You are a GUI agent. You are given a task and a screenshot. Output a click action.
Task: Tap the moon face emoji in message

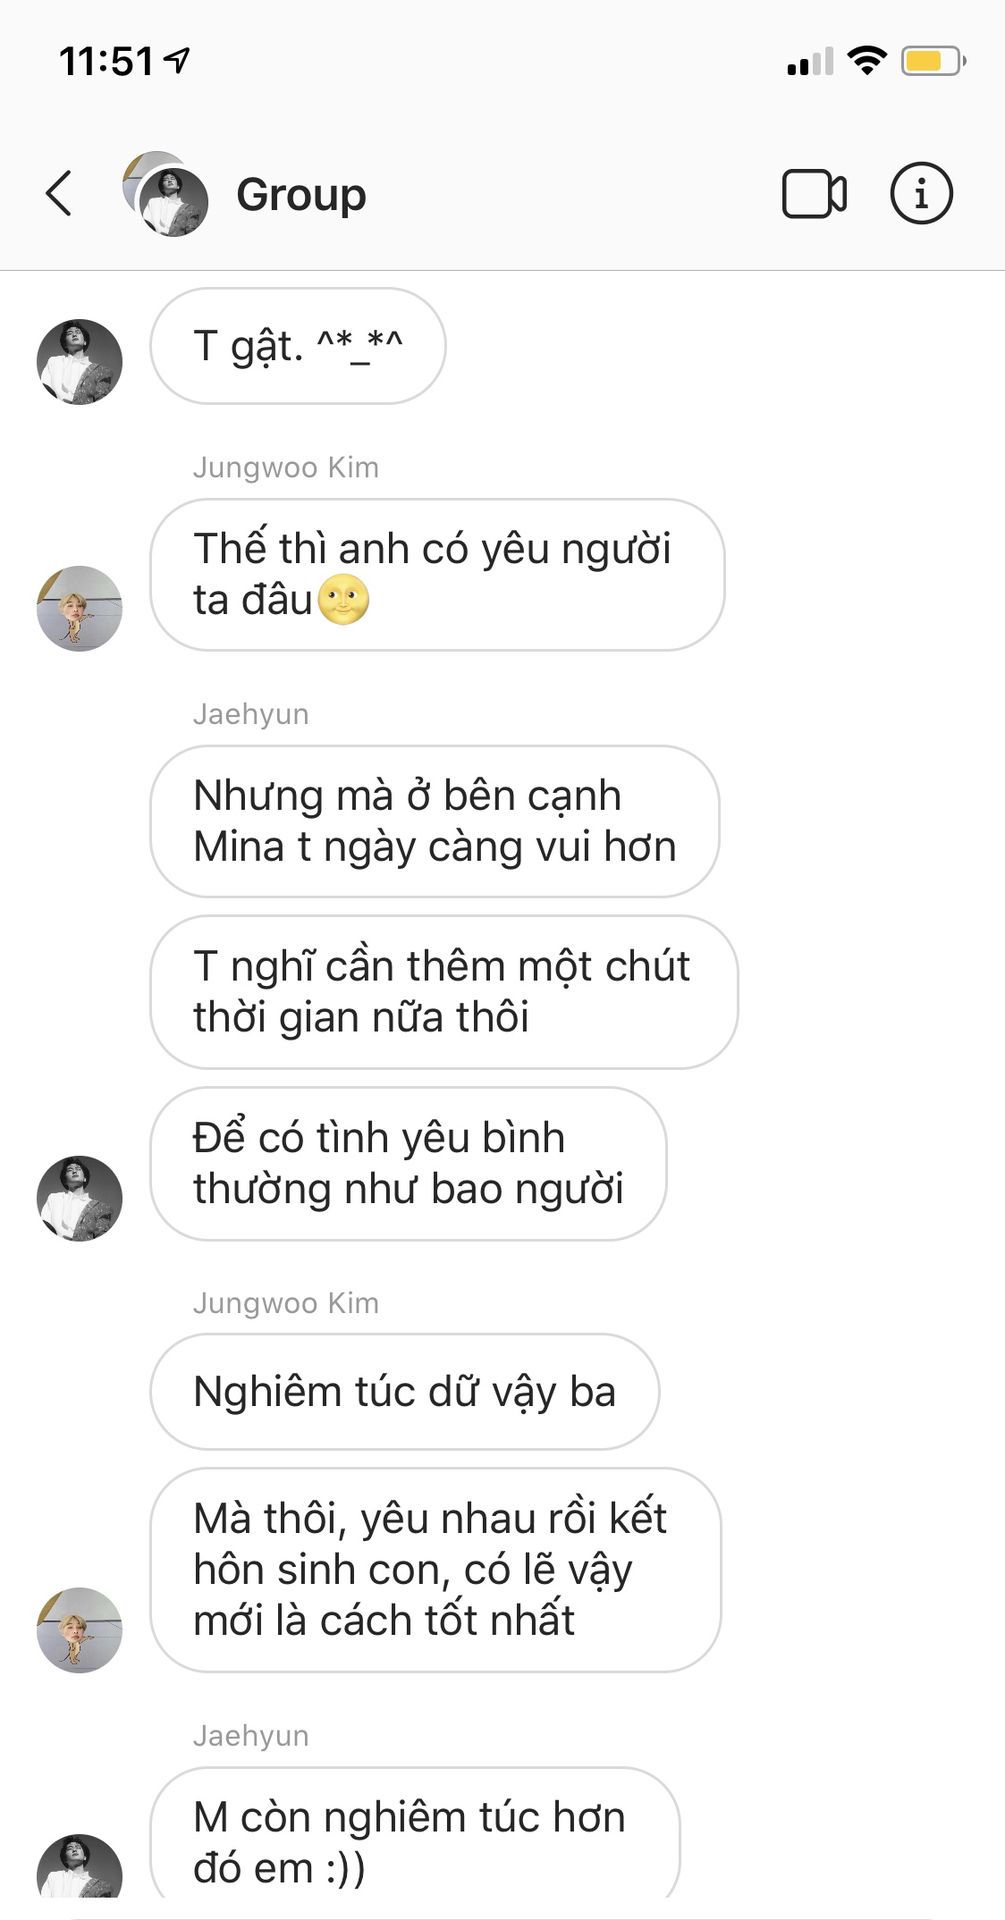pos(343,600)
